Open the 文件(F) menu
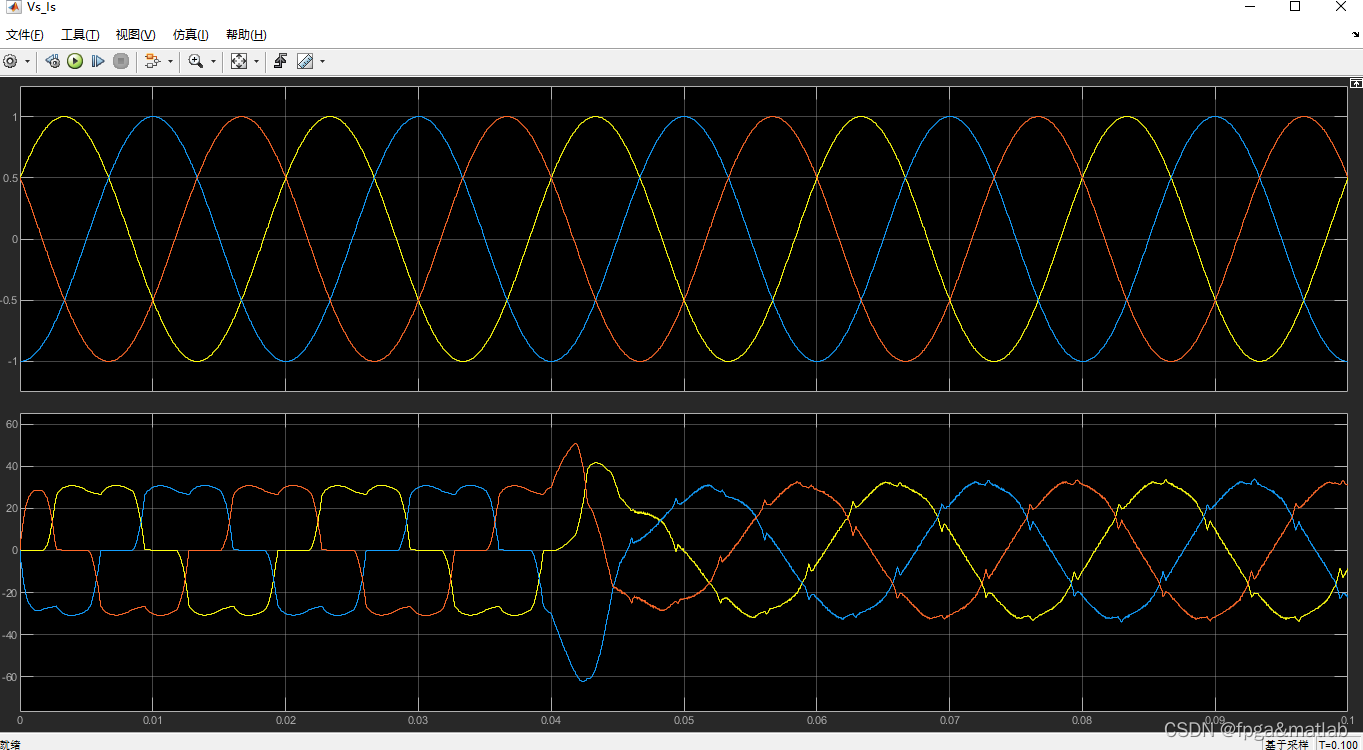 (25, 35)
